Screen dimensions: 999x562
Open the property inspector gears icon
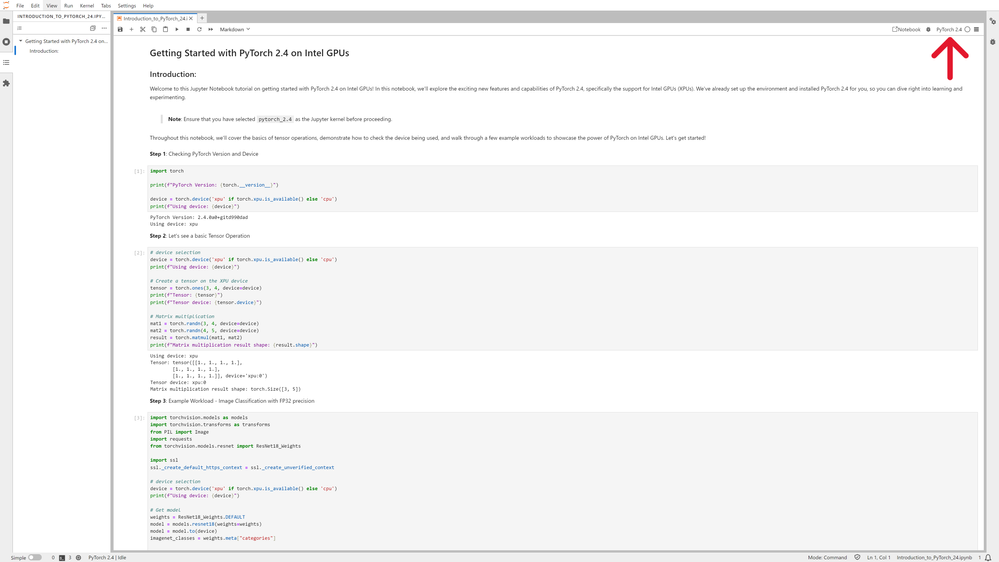993,21
